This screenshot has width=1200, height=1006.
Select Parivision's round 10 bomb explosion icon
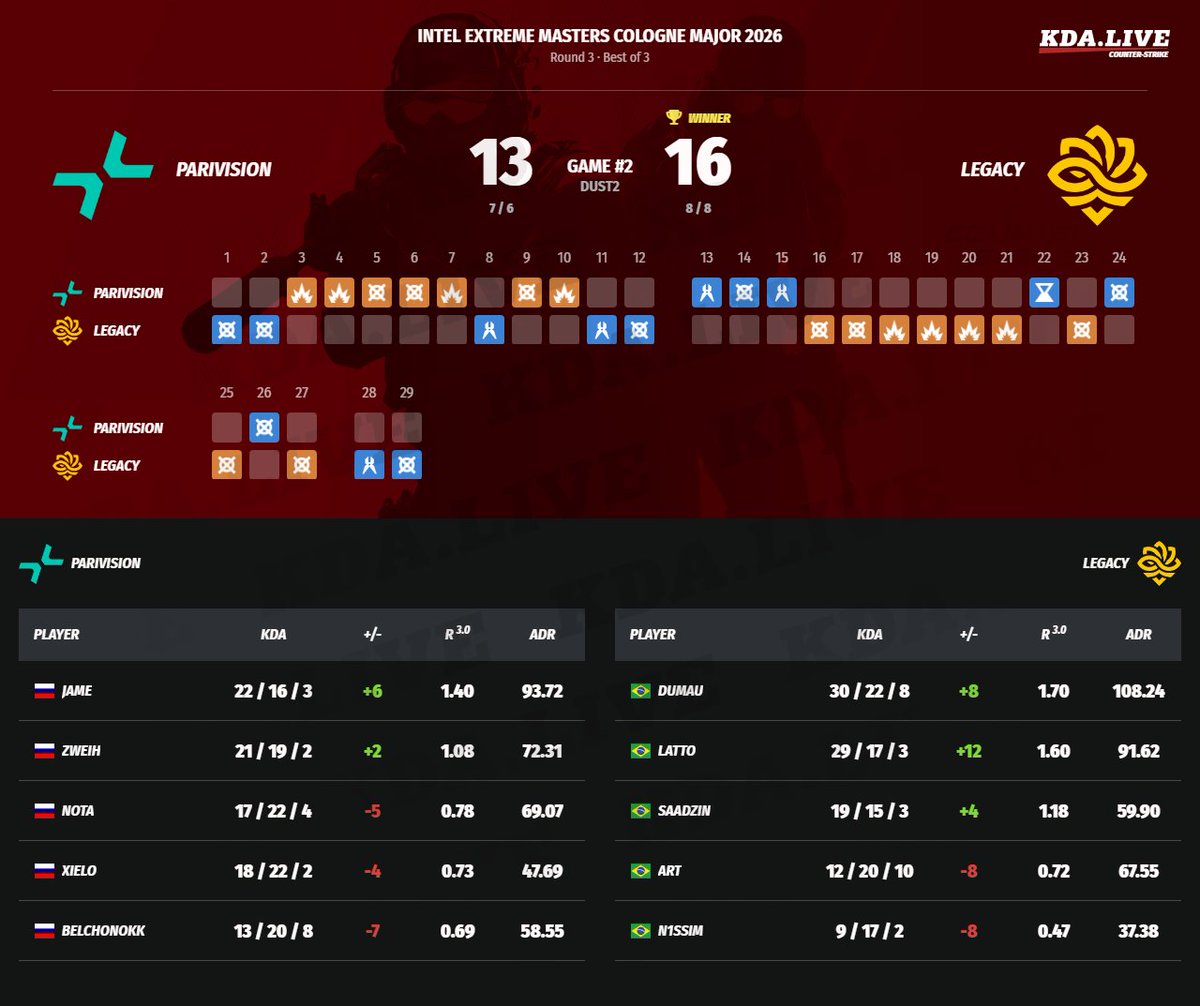pos(564,292)
